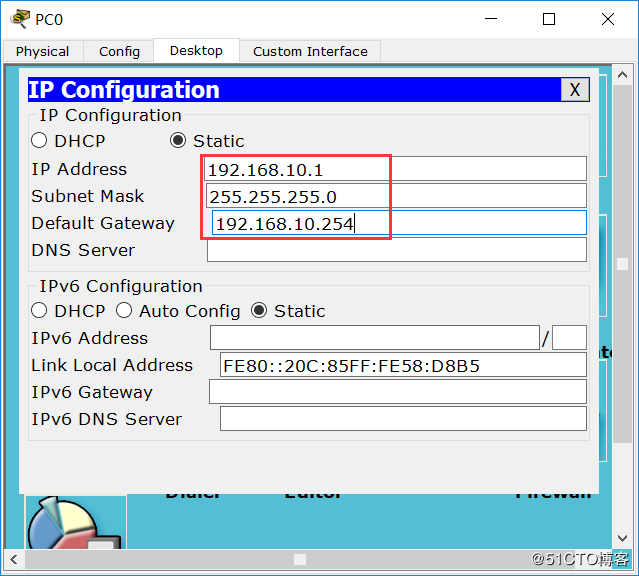Click the IPv6 Gateway input field

[x=398, y=392]
